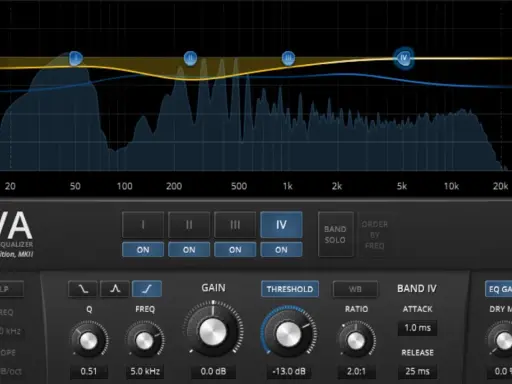This screenshot has width=512, height=384.
Task: Click the RATIO label
Action: [356, 309]
